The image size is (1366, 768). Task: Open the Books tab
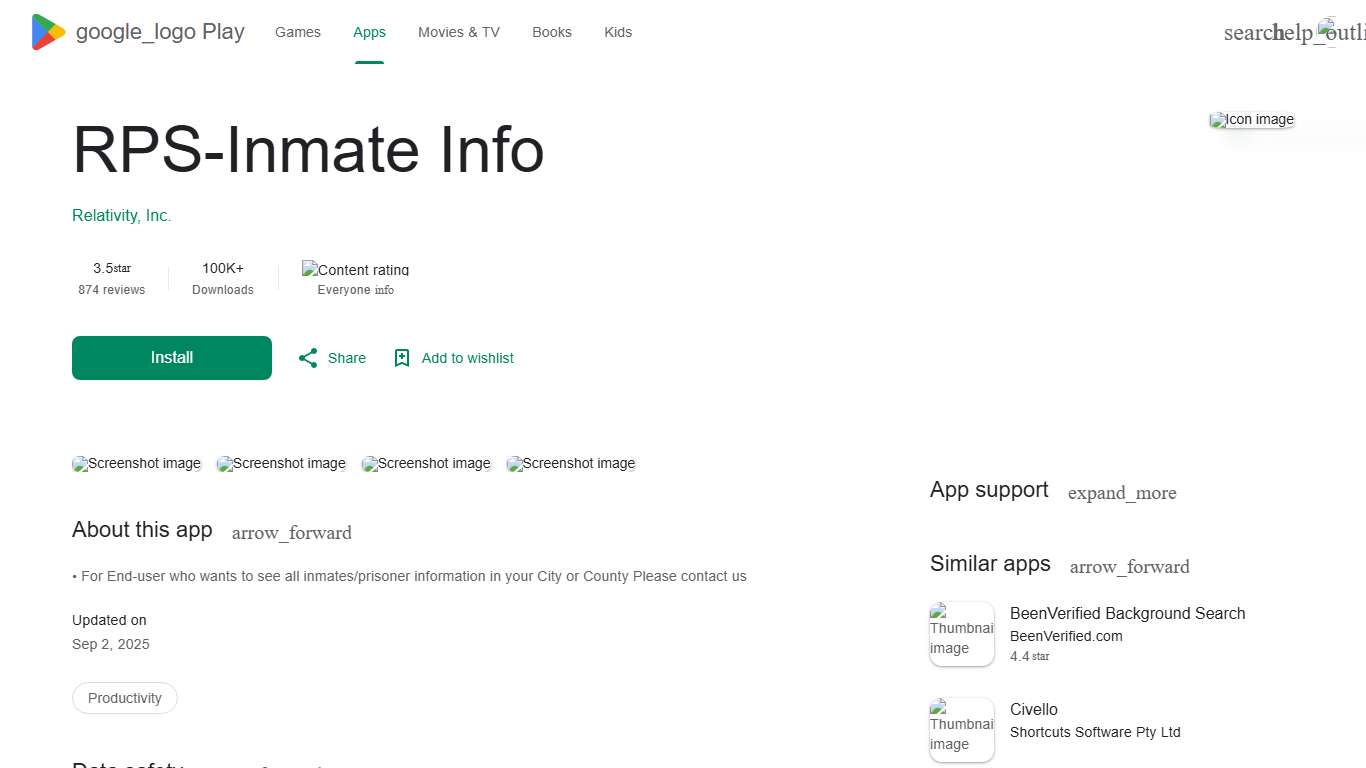tap(552, 32)
